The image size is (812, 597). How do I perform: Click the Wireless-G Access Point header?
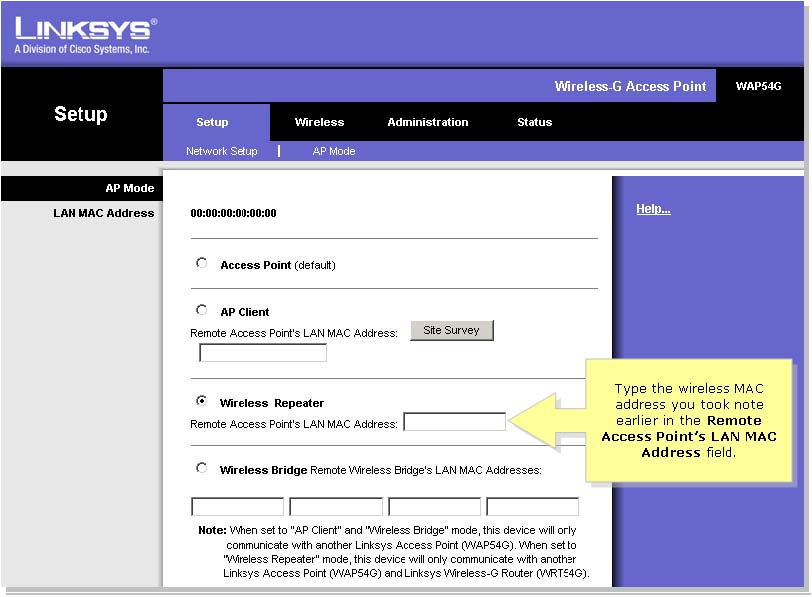(631, 86)
